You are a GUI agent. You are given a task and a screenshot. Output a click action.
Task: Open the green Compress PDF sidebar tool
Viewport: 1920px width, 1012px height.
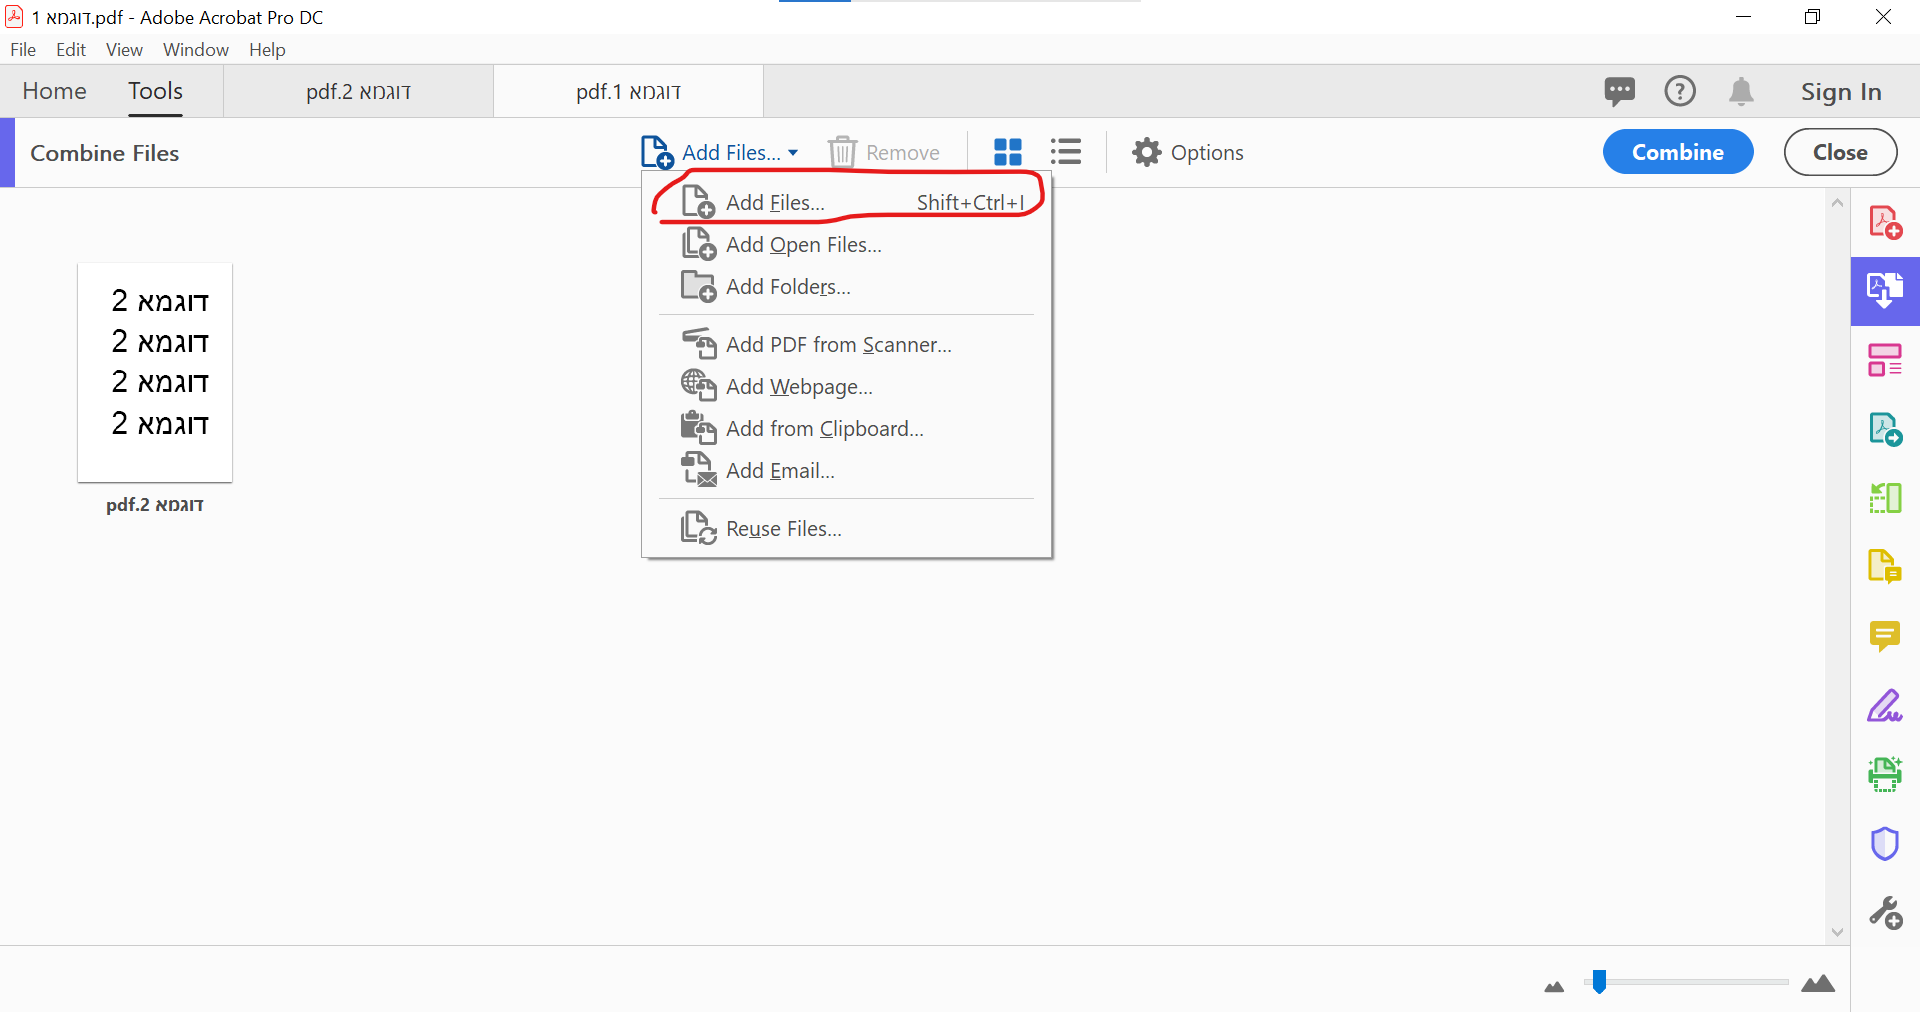tap(1885, 497)
